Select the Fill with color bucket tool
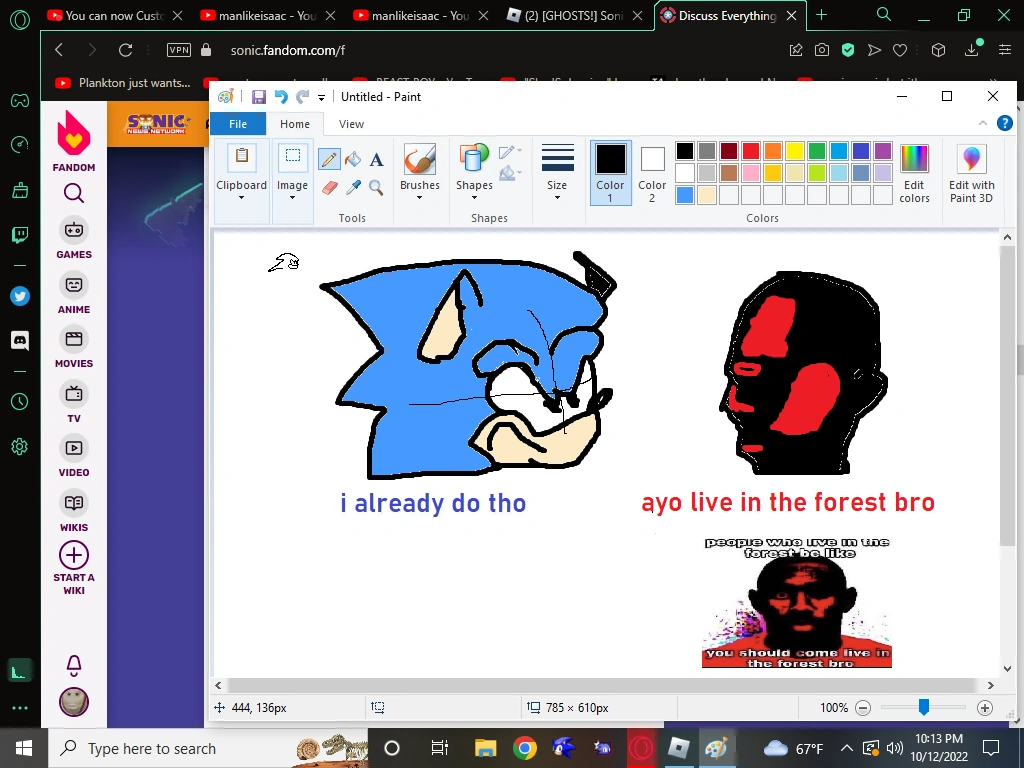Viewport: 1024px width, 768px height. click(x=353, y=159)
